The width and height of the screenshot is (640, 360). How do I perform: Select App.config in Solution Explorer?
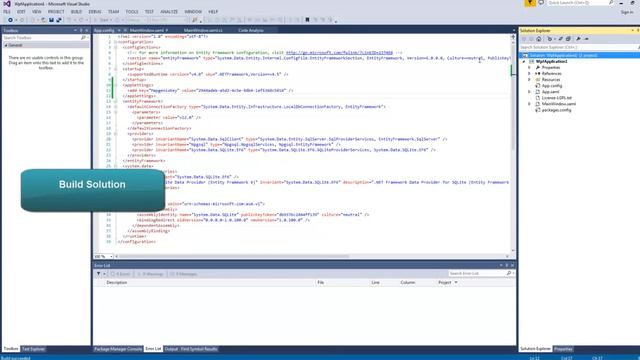(552, 86)
